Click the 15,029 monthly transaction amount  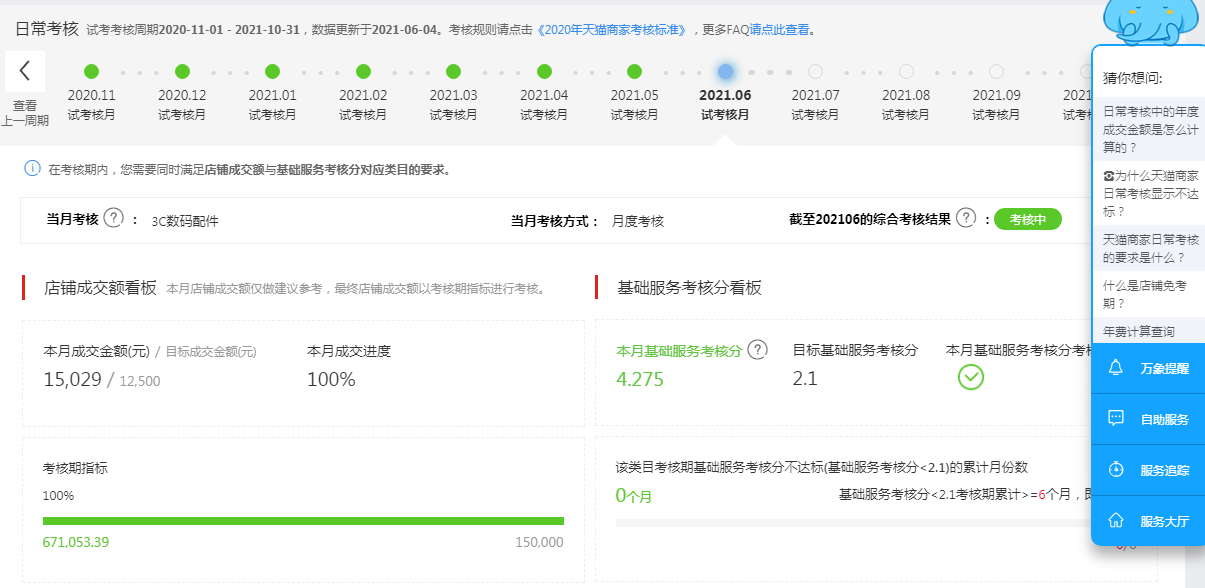point(72,379)
